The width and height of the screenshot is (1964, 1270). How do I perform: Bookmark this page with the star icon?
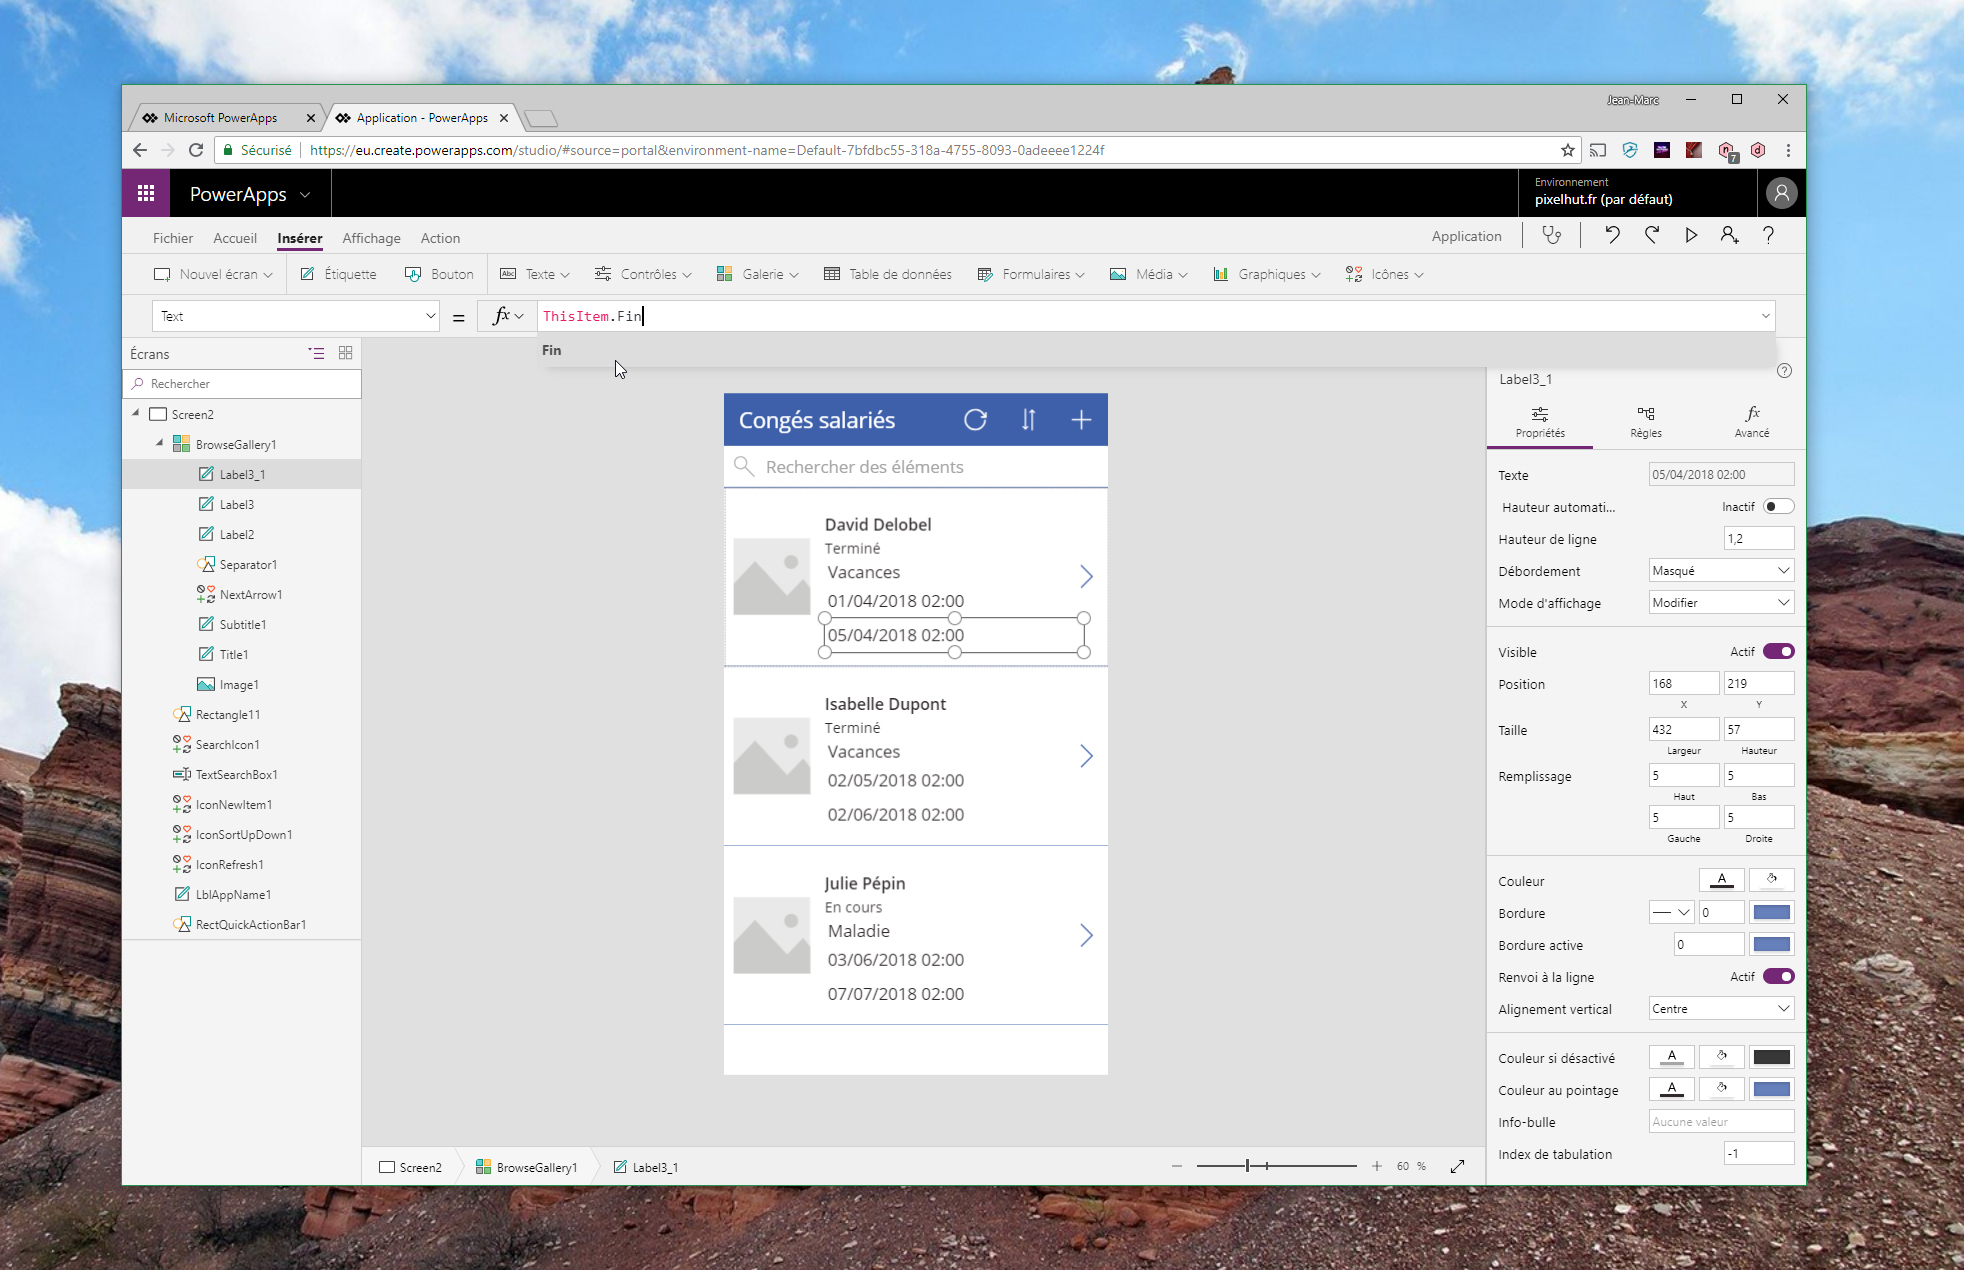(x=1567, y=150)
